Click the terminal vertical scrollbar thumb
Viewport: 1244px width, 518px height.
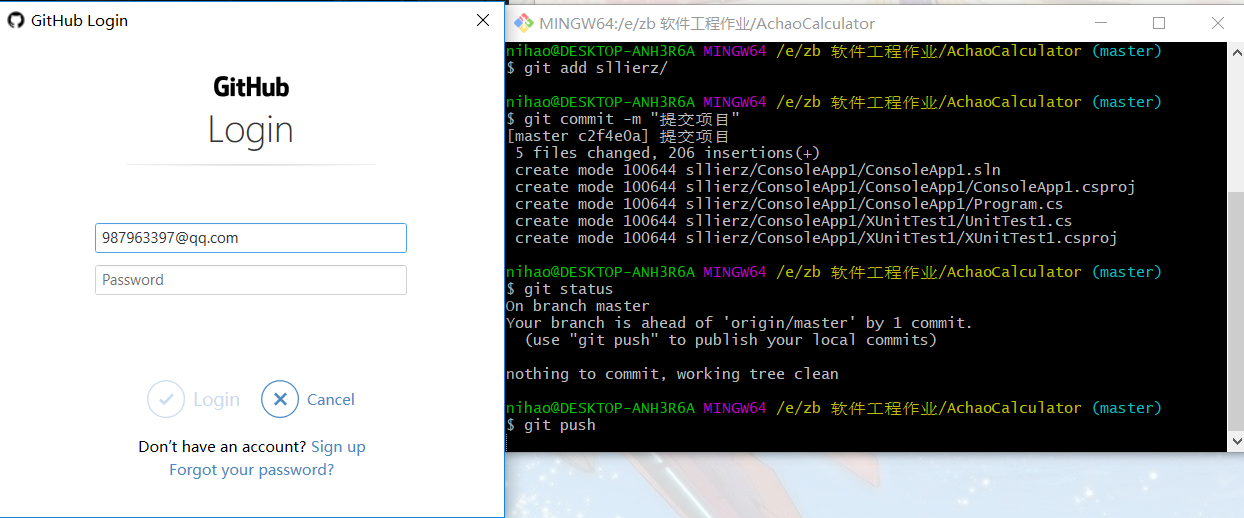pyautogui.click(x=1235, y=311)
